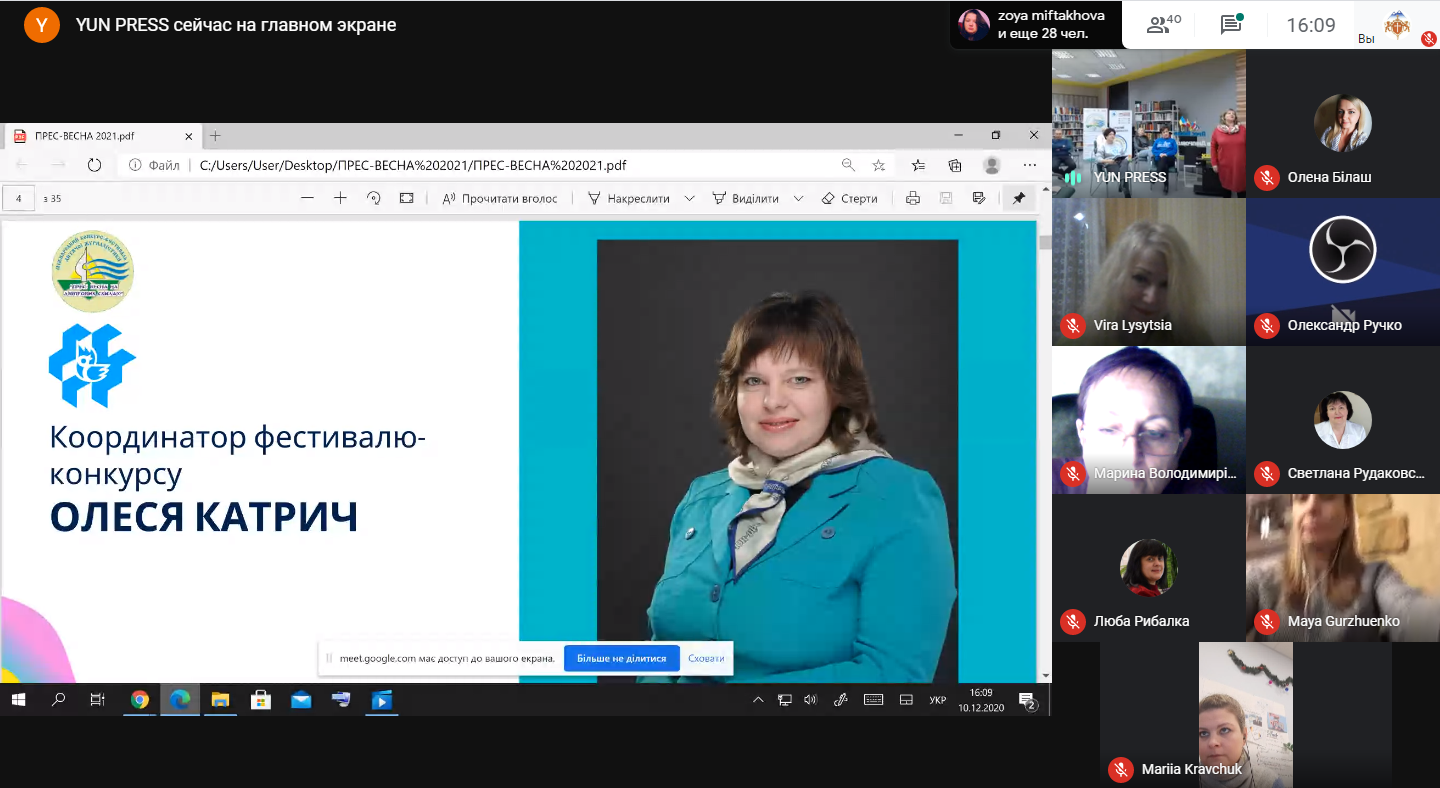The width and height of the screenshot is (1440, 788).
Task: Show hidden system tray icons chevron
Action: [758, 700]
